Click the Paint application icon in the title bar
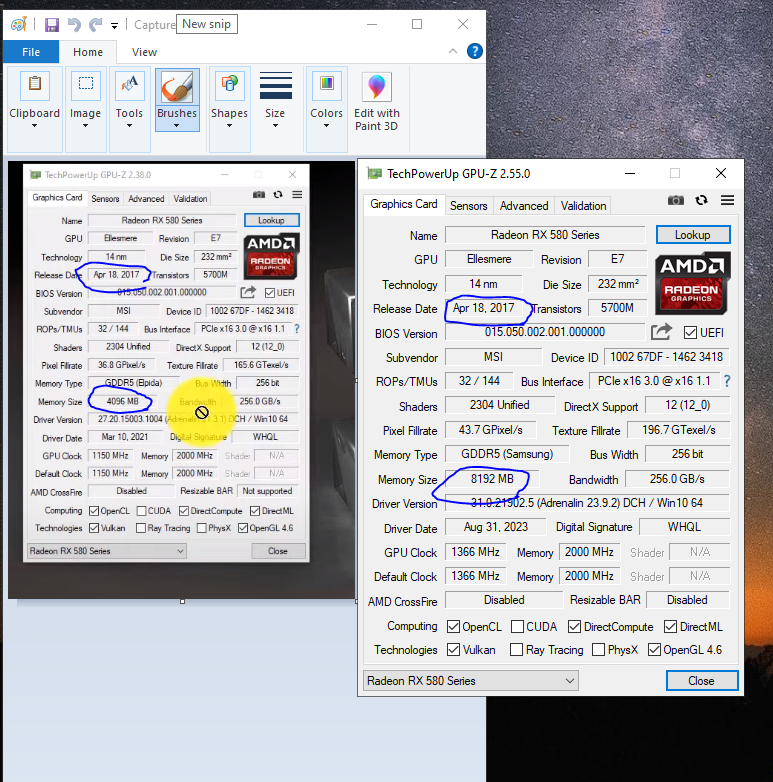The height and width of the screenshot is (782, 773). (19, 24)
